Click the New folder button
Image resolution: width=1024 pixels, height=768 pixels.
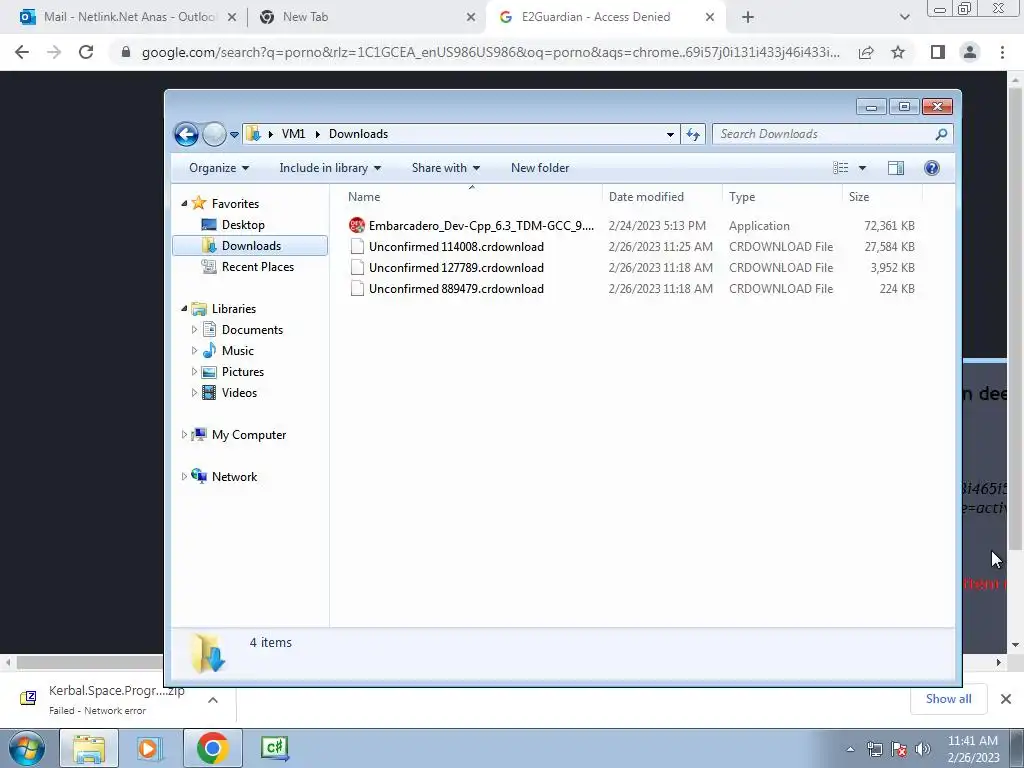[540, 168]
